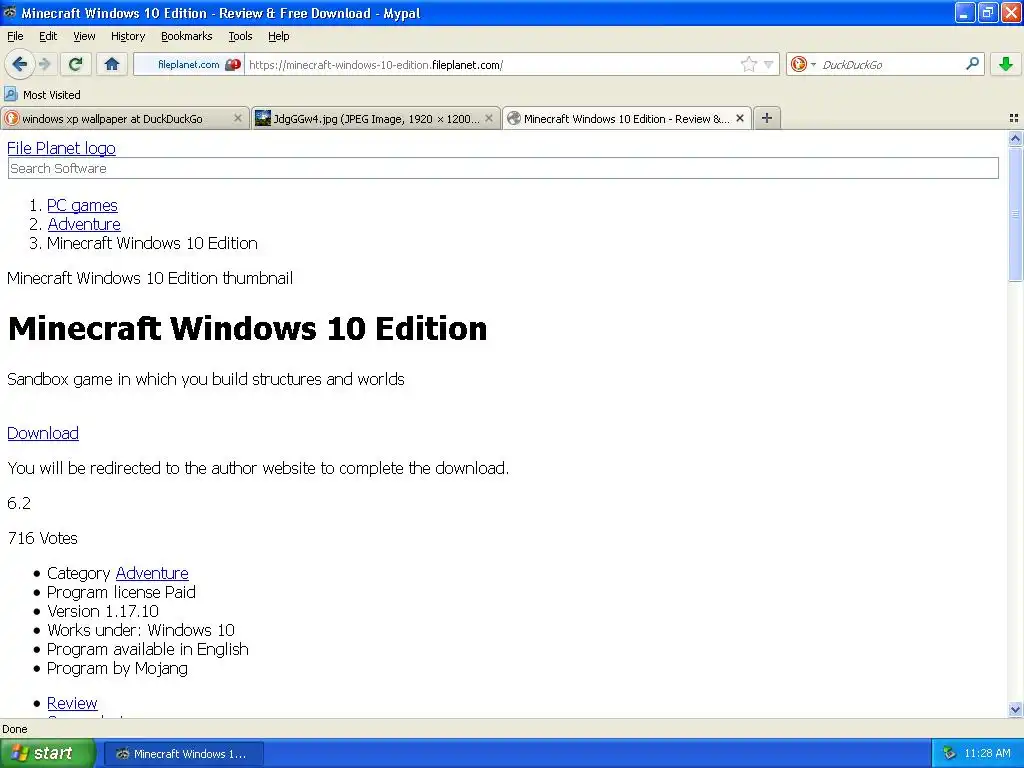
Task: Reload the current page
Action: 75,64
